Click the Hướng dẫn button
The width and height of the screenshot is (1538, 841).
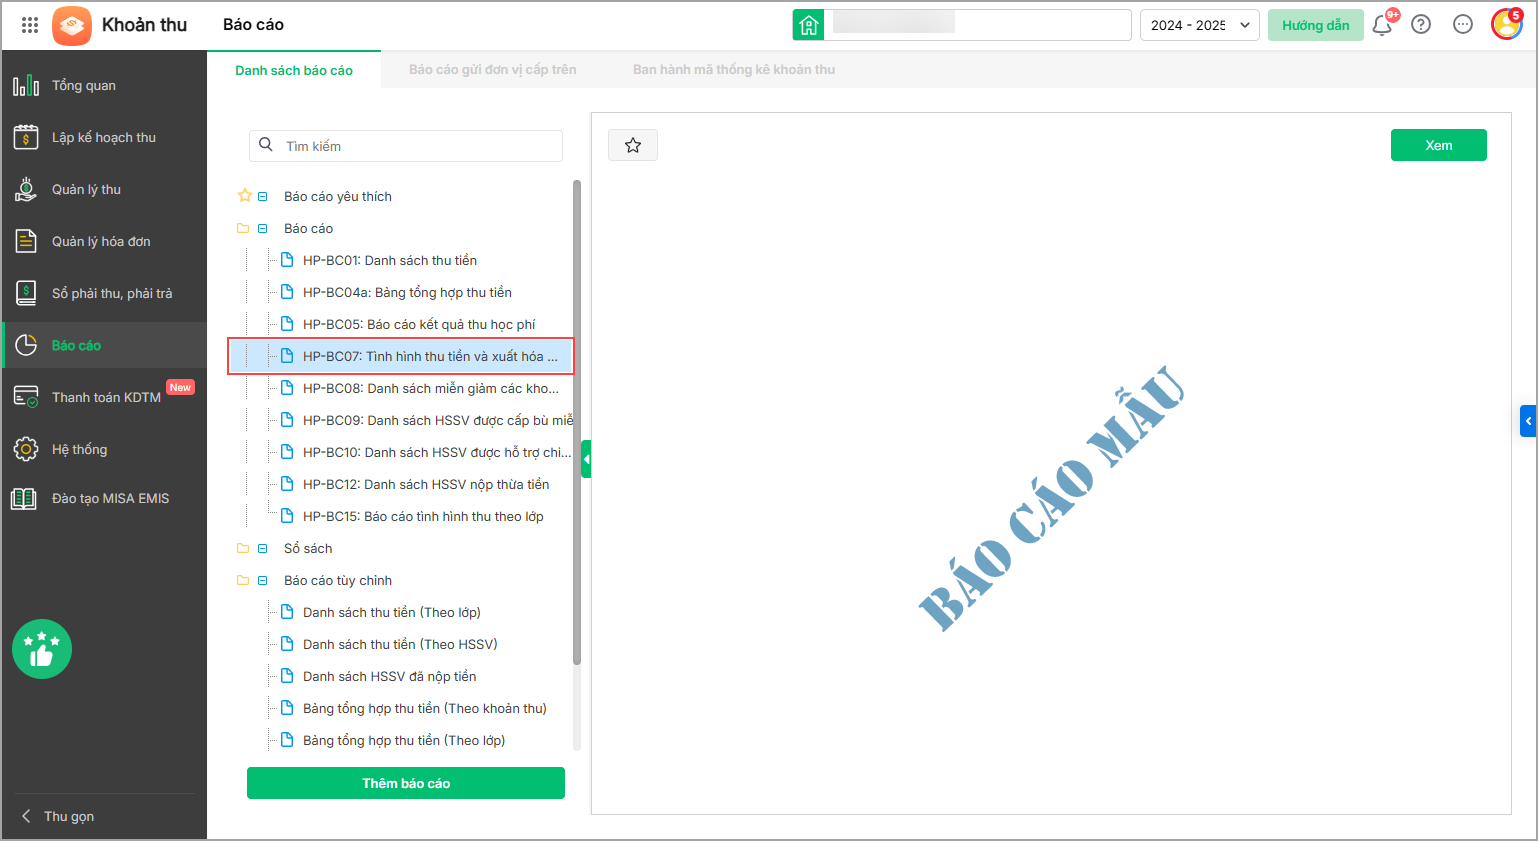(1315, 25)
